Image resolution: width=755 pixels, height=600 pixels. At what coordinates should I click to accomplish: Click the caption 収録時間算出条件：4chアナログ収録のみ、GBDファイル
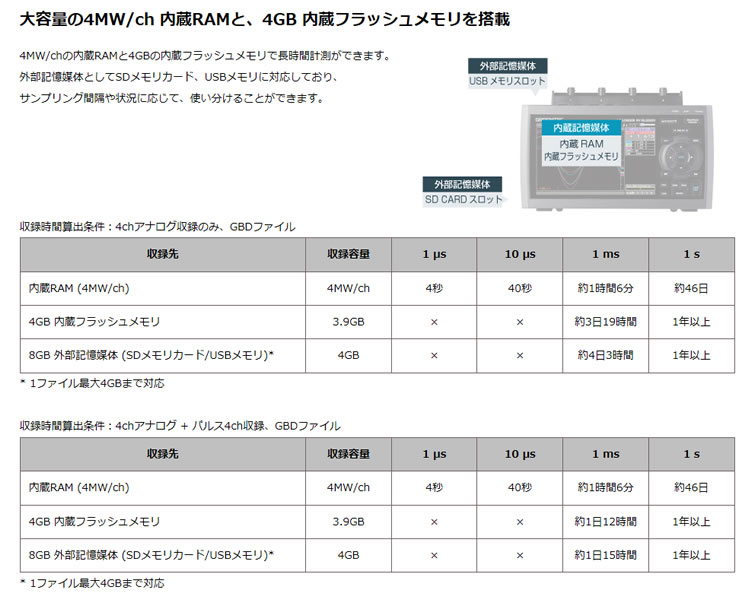(157, 227)
